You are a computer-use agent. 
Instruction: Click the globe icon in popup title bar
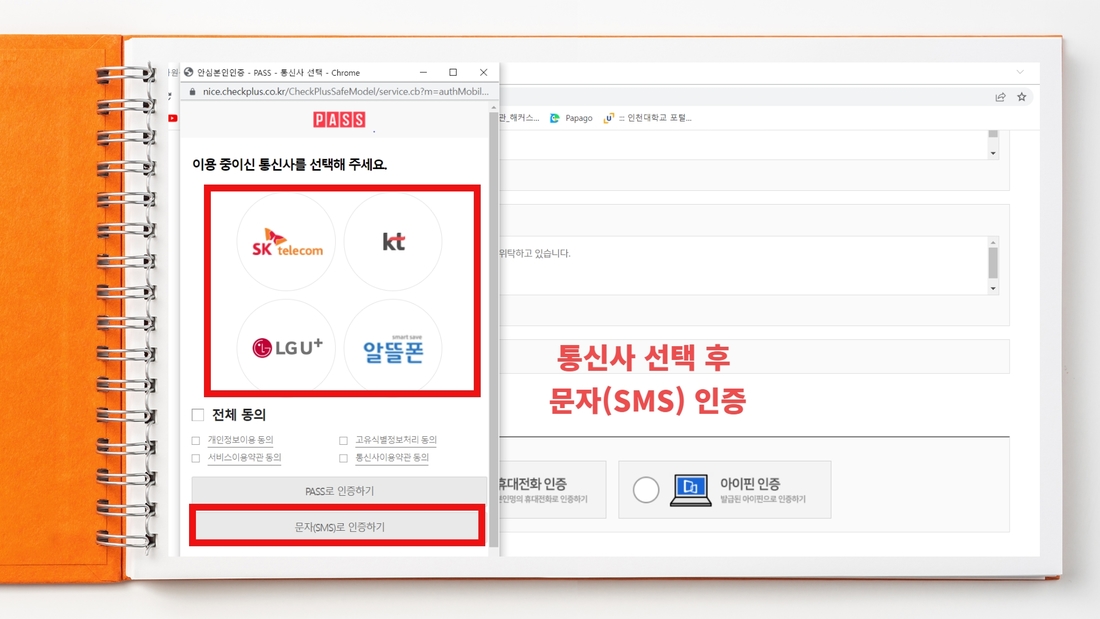189,72
